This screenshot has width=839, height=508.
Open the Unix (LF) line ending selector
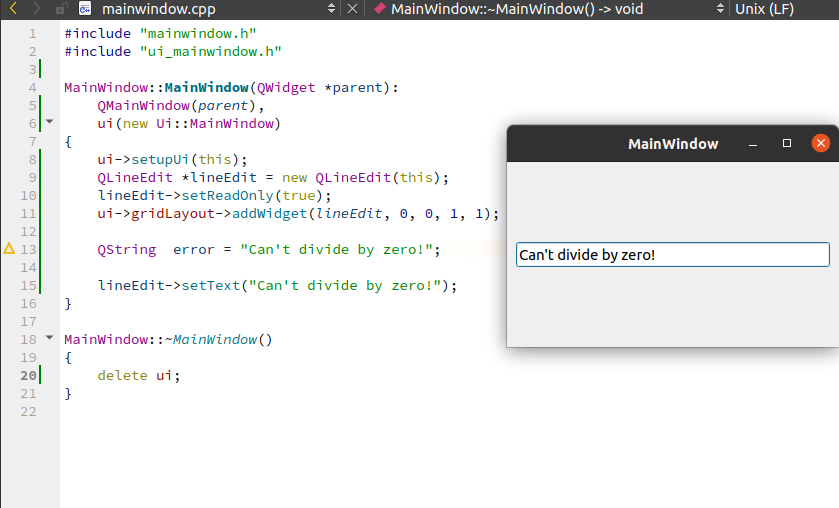[x=764, y=9]
